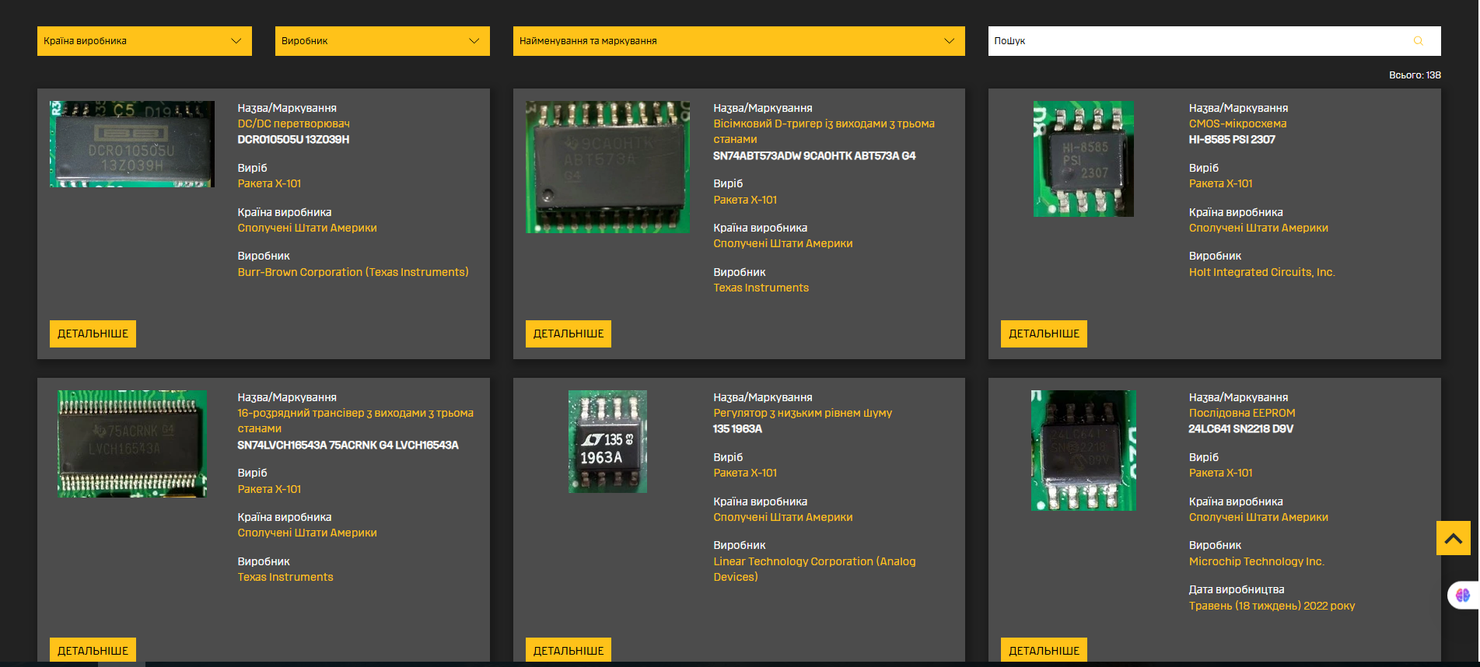Follow the Holt Integrated Circuits, Inc. link

pos(1262,272)
